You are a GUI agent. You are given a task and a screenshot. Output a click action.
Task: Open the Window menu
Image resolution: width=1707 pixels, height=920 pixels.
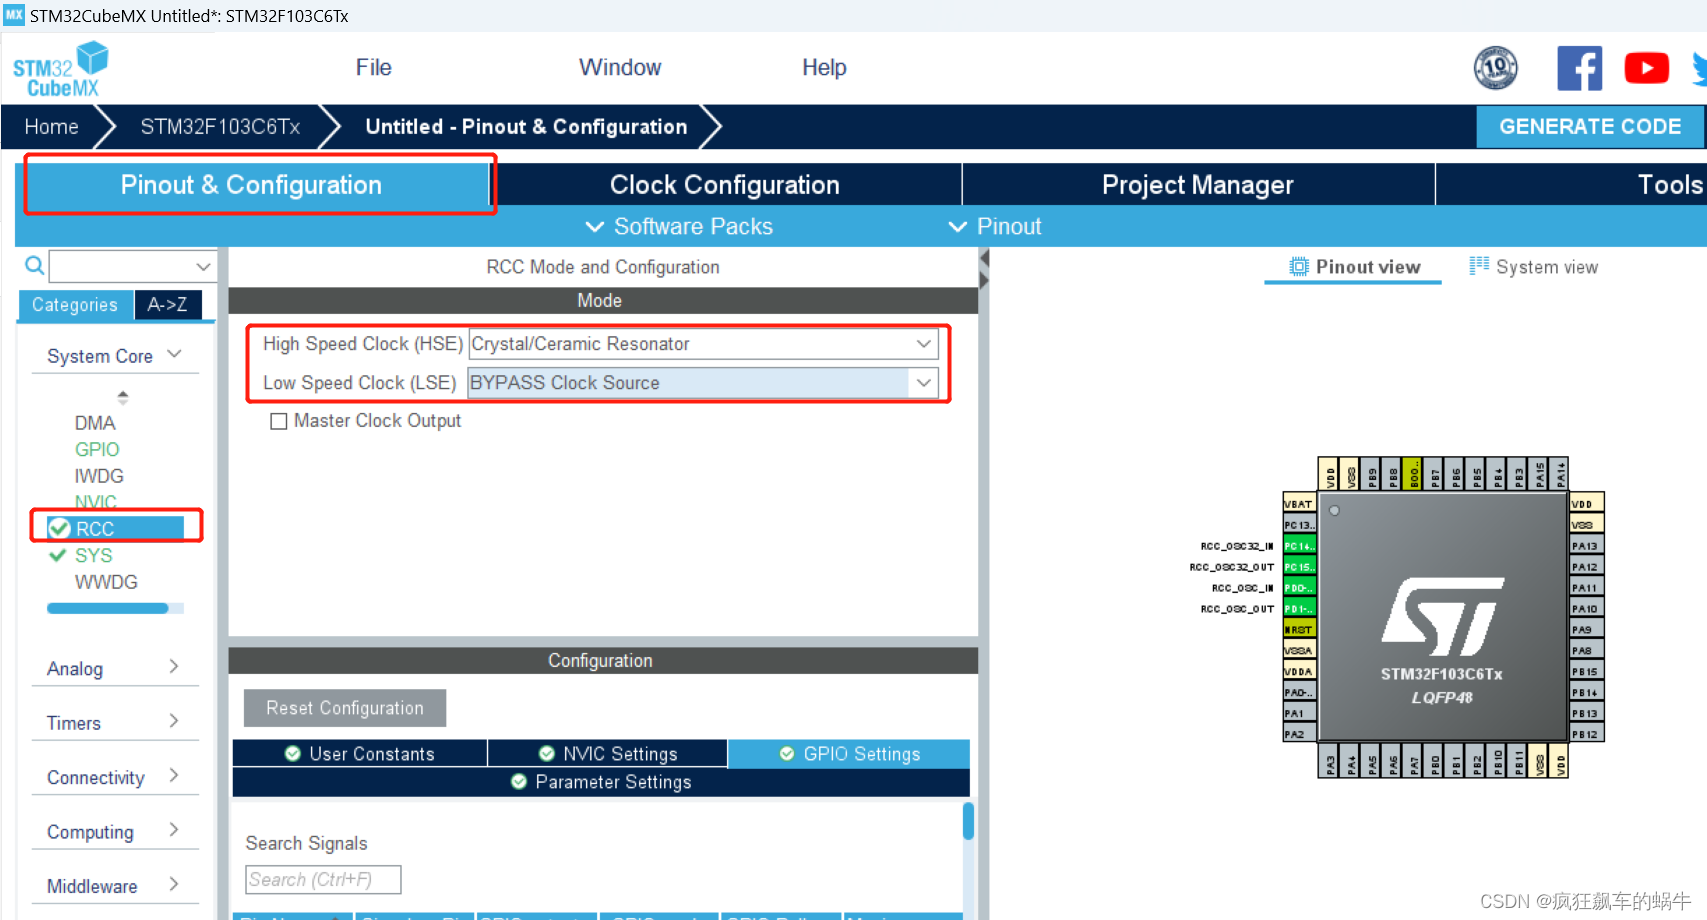(x=620, y=67)
